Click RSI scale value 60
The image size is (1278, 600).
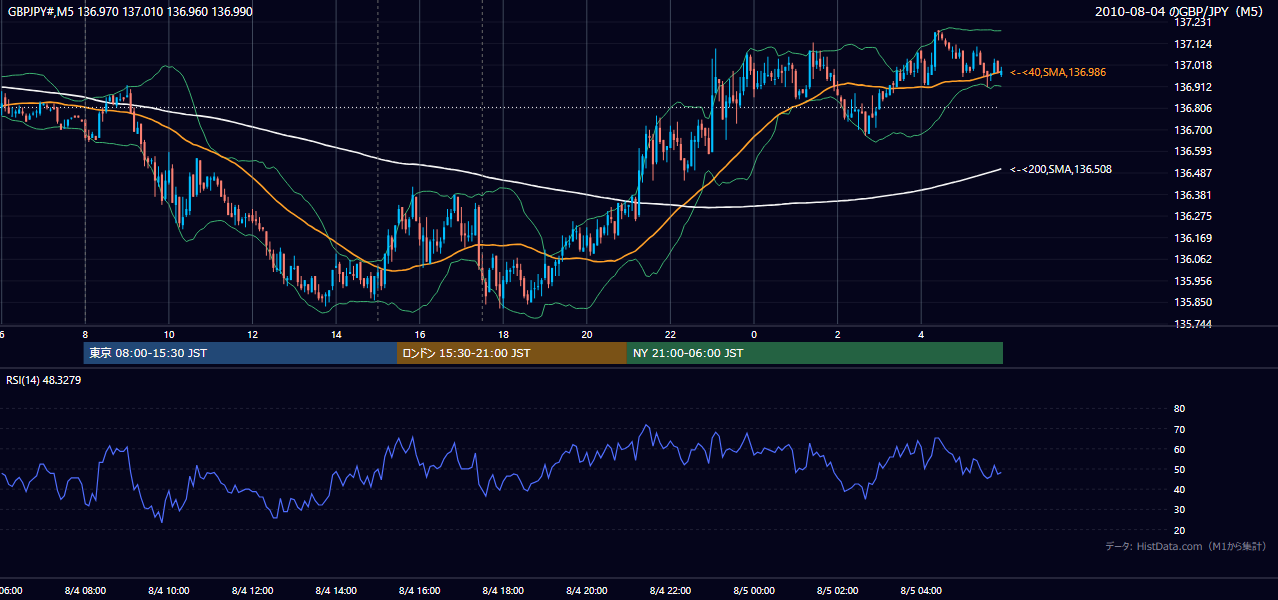click(x=1179, y=449)
